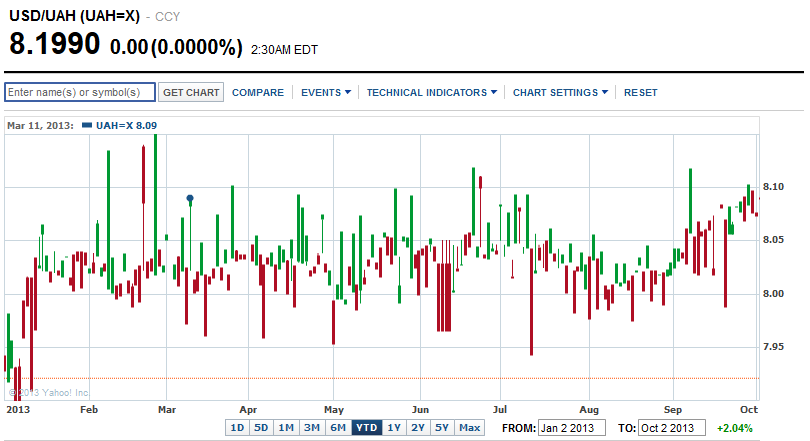Choose the 1Y time range
This screenshot has width=810, height=441.
pos(394,428)
